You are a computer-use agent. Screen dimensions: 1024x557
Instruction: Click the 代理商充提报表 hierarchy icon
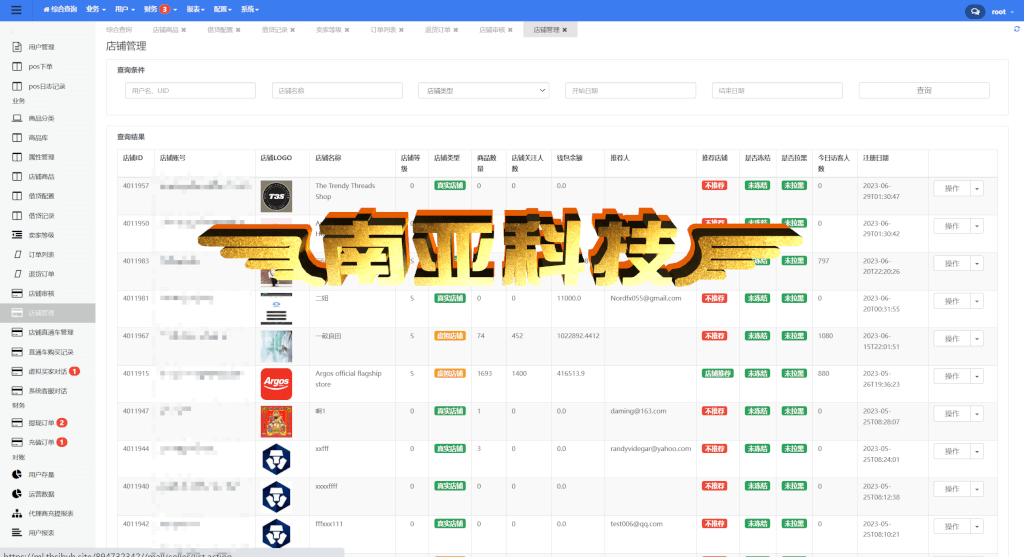(17, 513)
